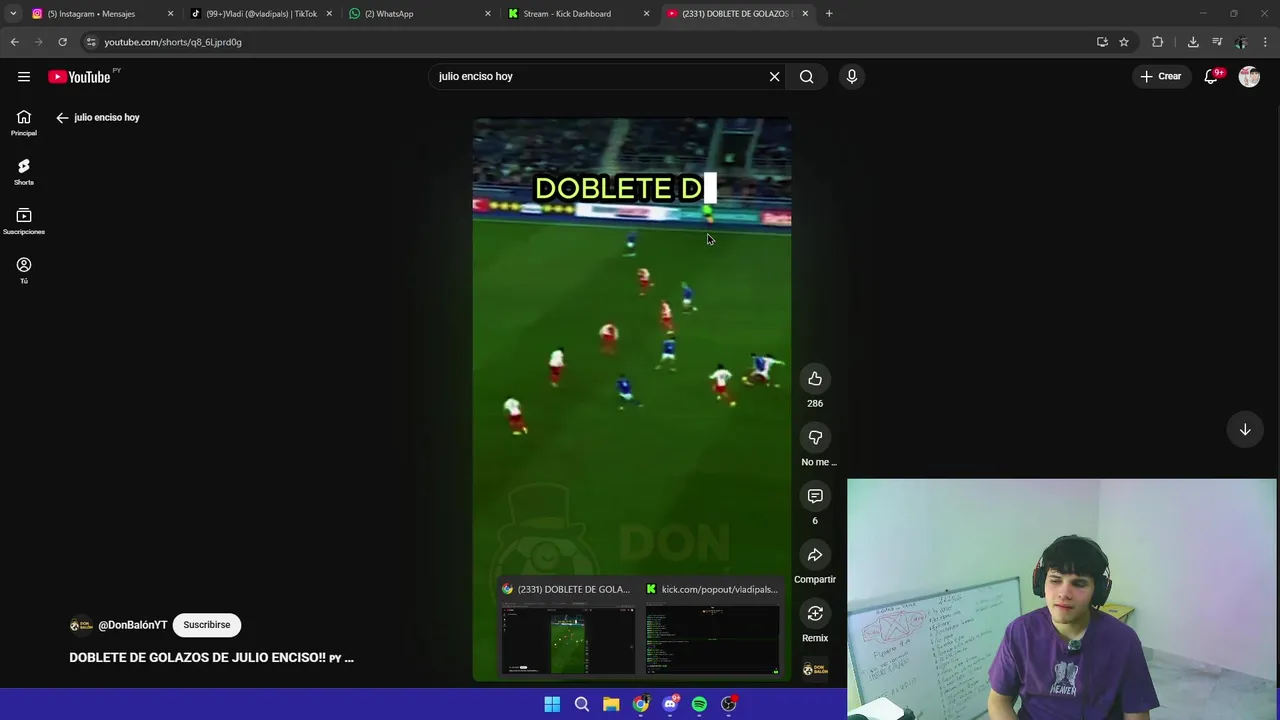The width and height of the screenshot is (1280, 720).
Task: Open the YouTube account avatar menu
Action: point(1249,76)
